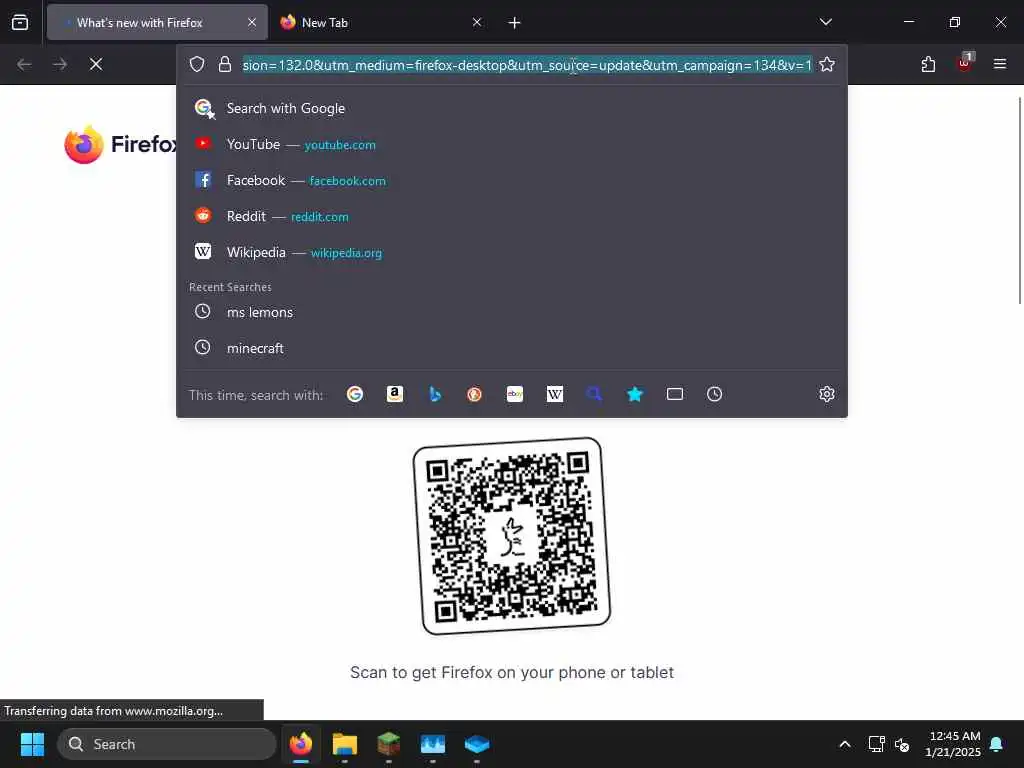Image resolution: width=1024 pixels, height=768 pixels.
Task: Select the blue magnifier search engine
Action: [594, 394]
